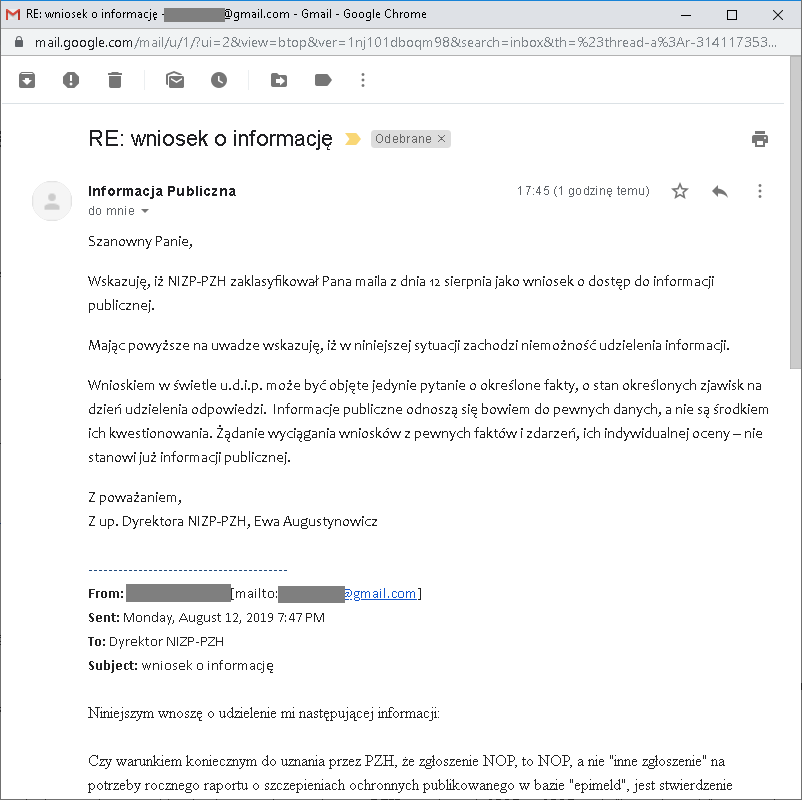
Task: Click the sender's profile avatar
Action: [x=52, y=201]
